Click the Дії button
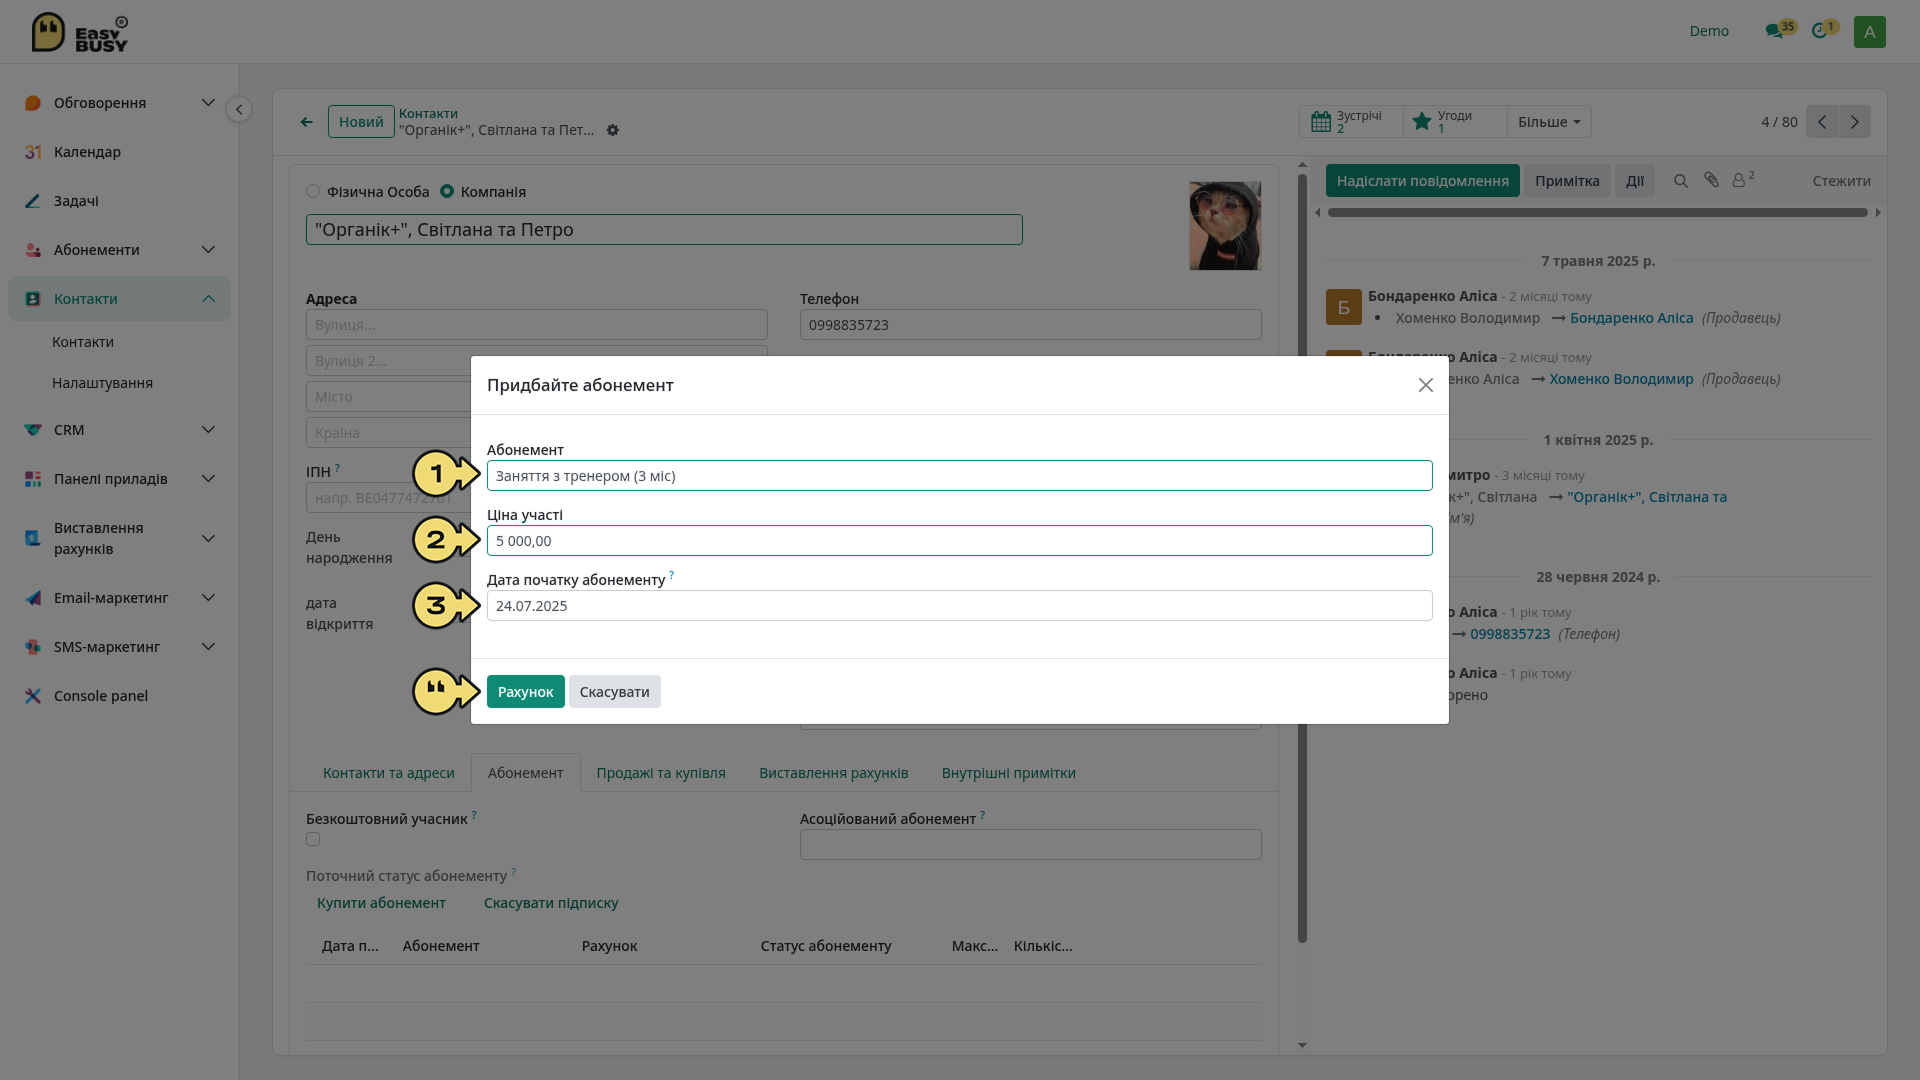Viewport: 1920px width, 1080px height. coord(1635,181)
